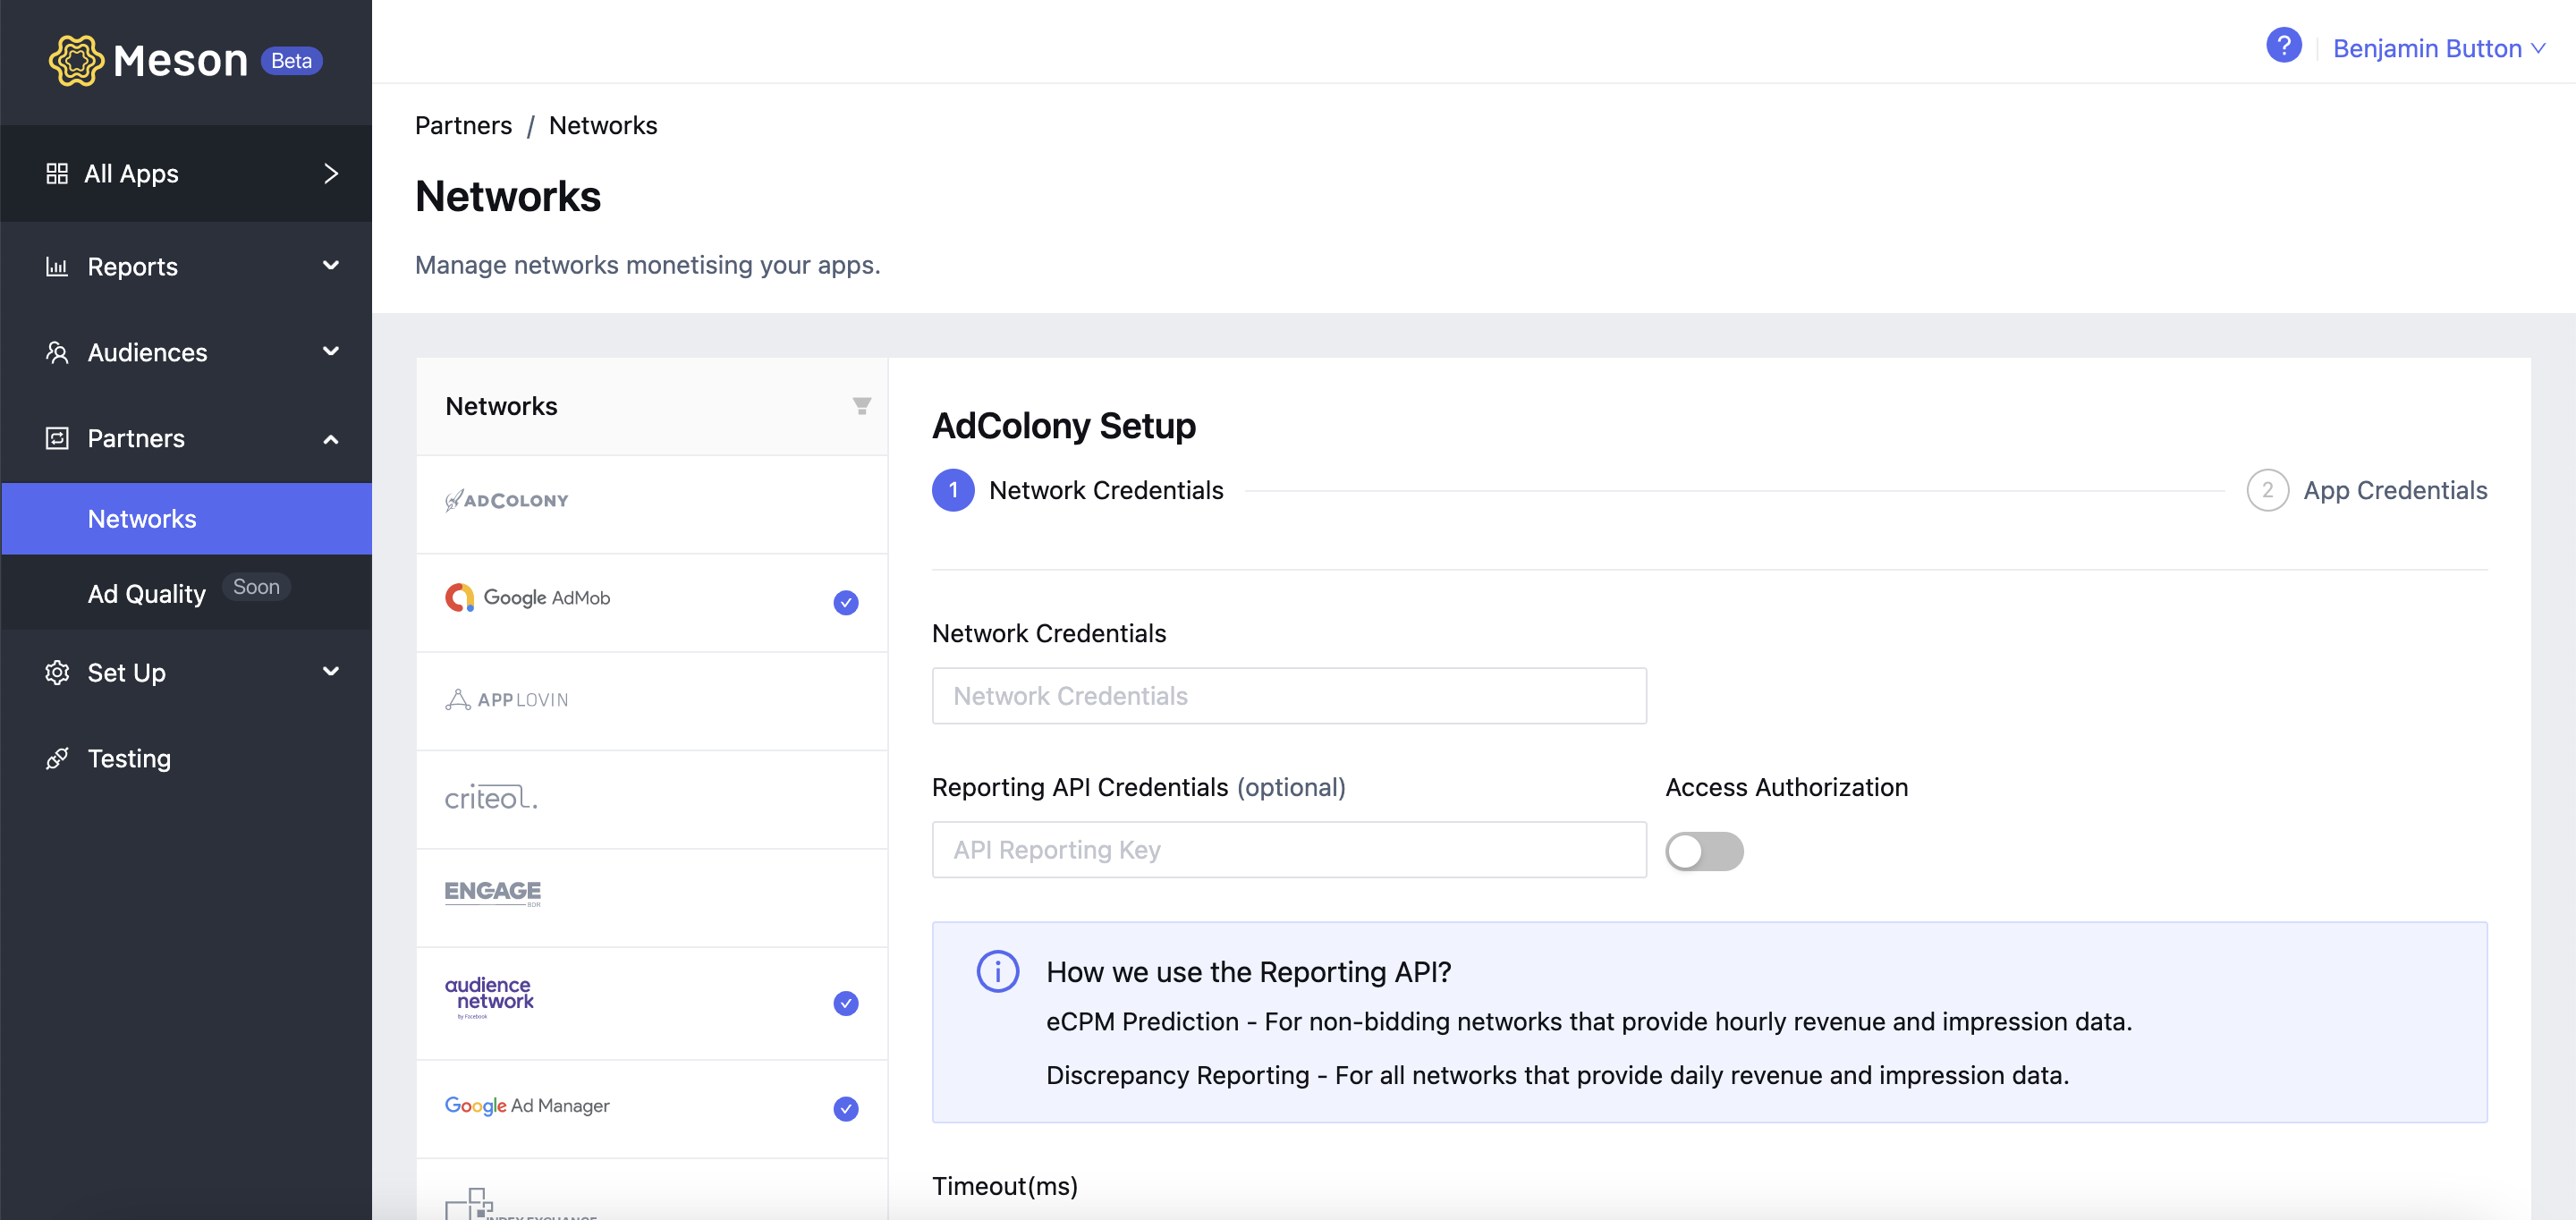Expand the Set Up menu chevron
This screenshot has height=1220, width=2576.
coord(330,671)
